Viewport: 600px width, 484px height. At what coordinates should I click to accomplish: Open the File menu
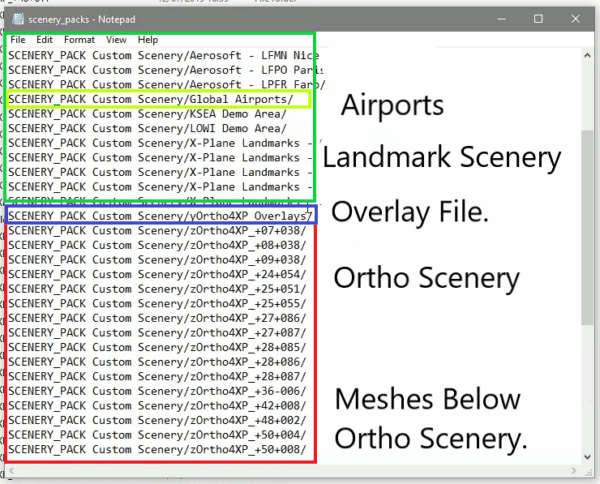[18, 40]
